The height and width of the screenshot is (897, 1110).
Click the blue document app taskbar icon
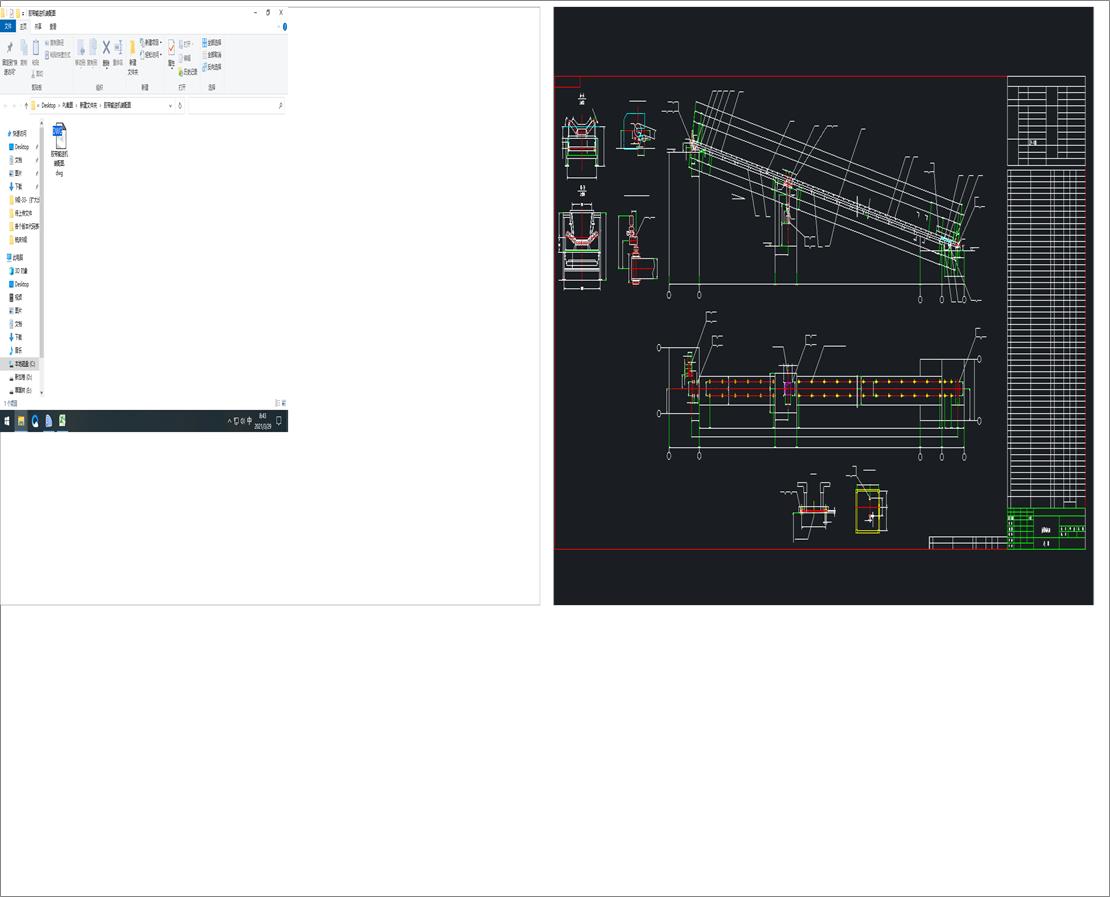click(x=49, y=421)
